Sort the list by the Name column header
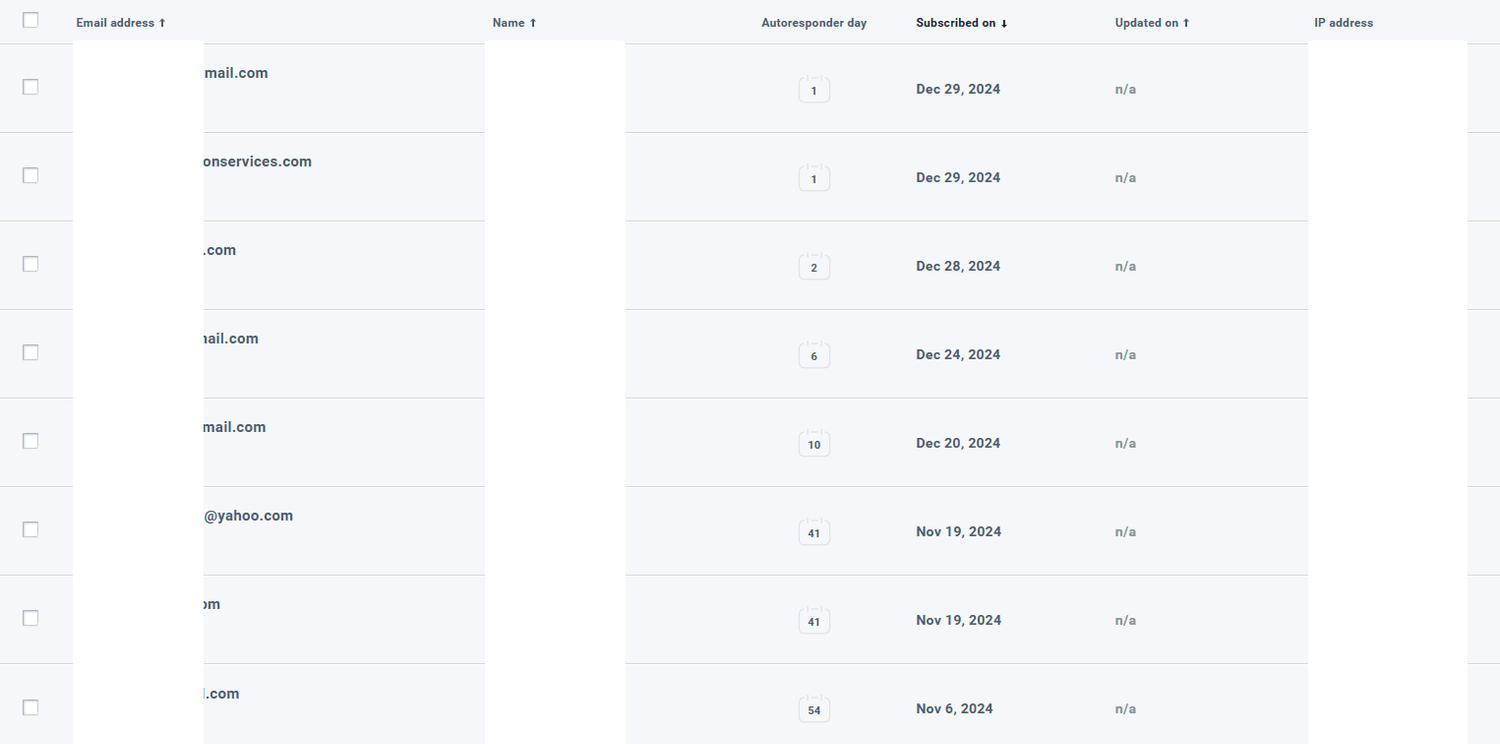Screen dimensions: 1500x744 508,22
